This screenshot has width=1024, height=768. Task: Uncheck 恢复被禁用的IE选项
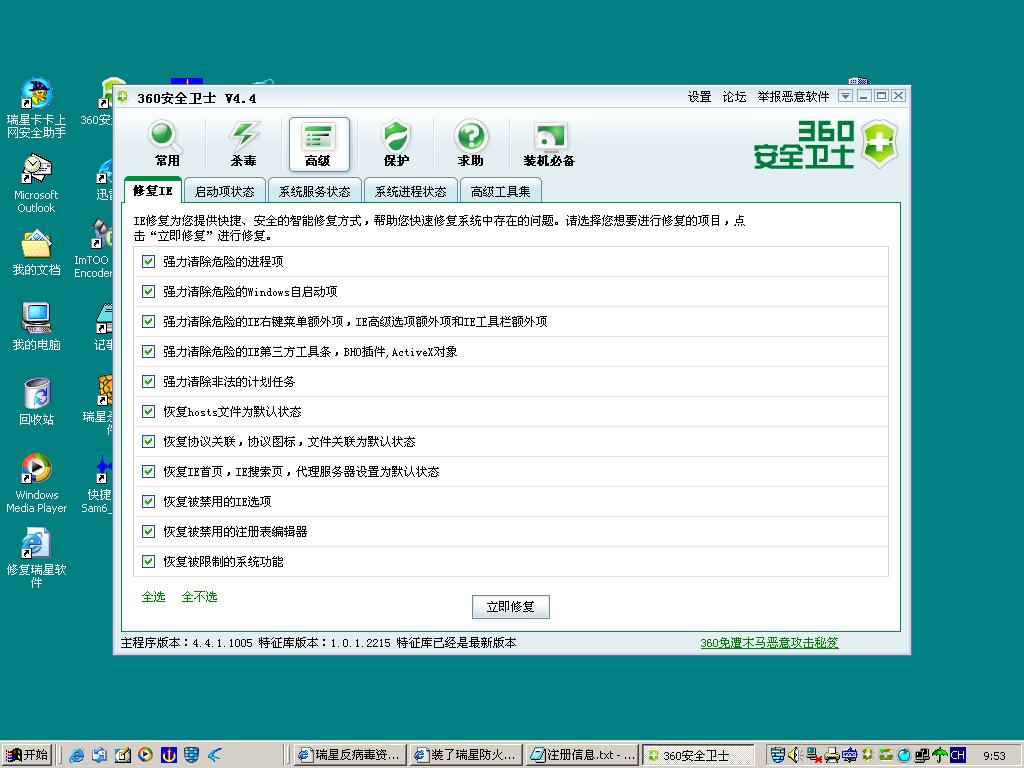(148, 502)
